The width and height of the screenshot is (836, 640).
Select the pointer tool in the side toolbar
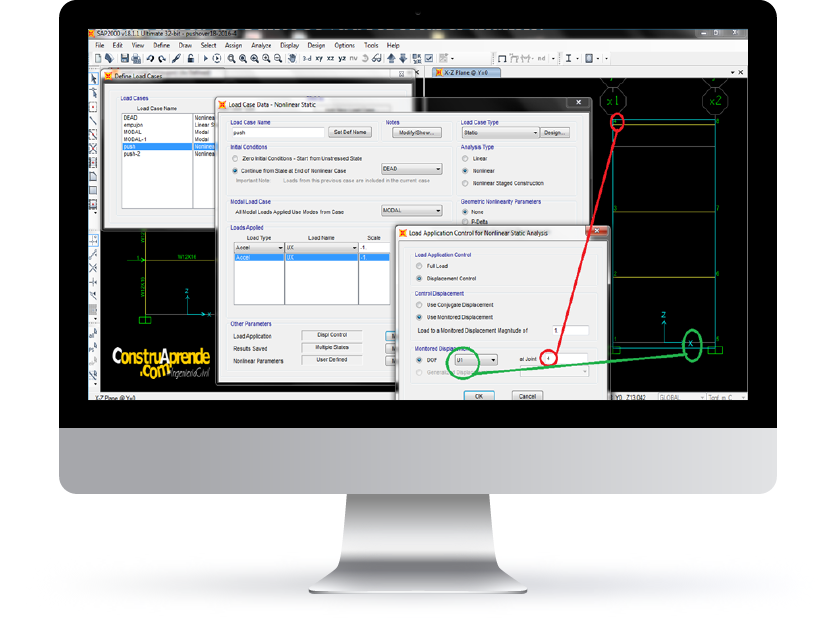click(x=93, y=79)
